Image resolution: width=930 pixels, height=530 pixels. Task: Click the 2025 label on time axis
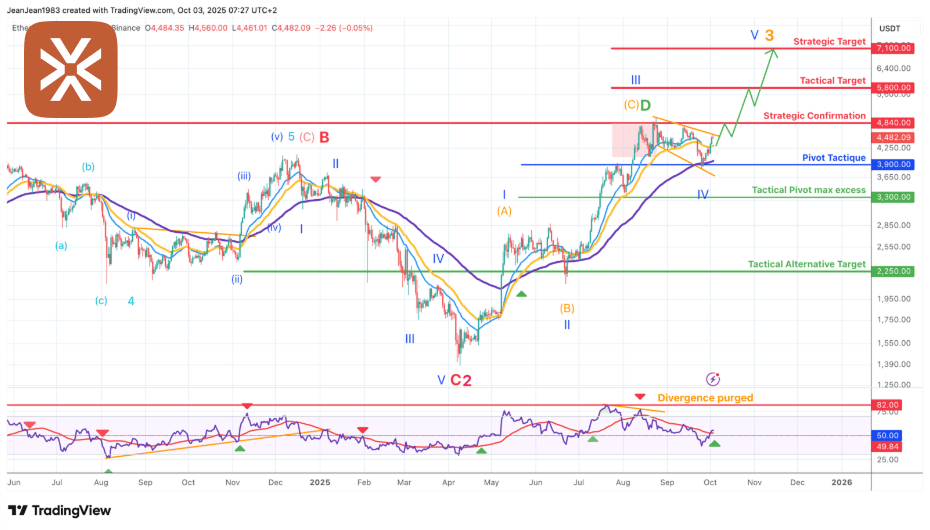pyautogui.click(x=321, y=481)
